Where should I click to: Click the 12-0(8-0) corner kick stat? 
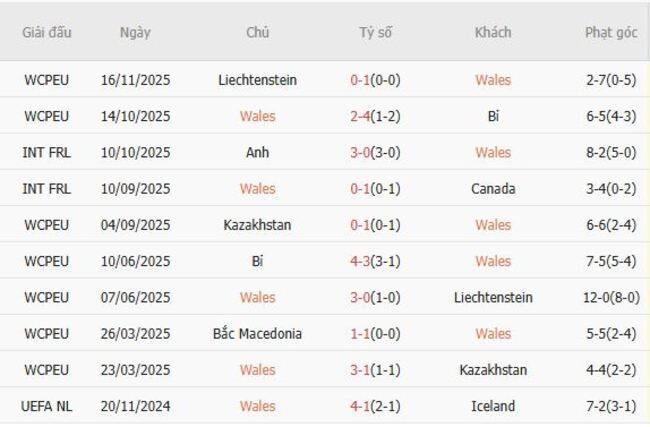coord(610,298)
